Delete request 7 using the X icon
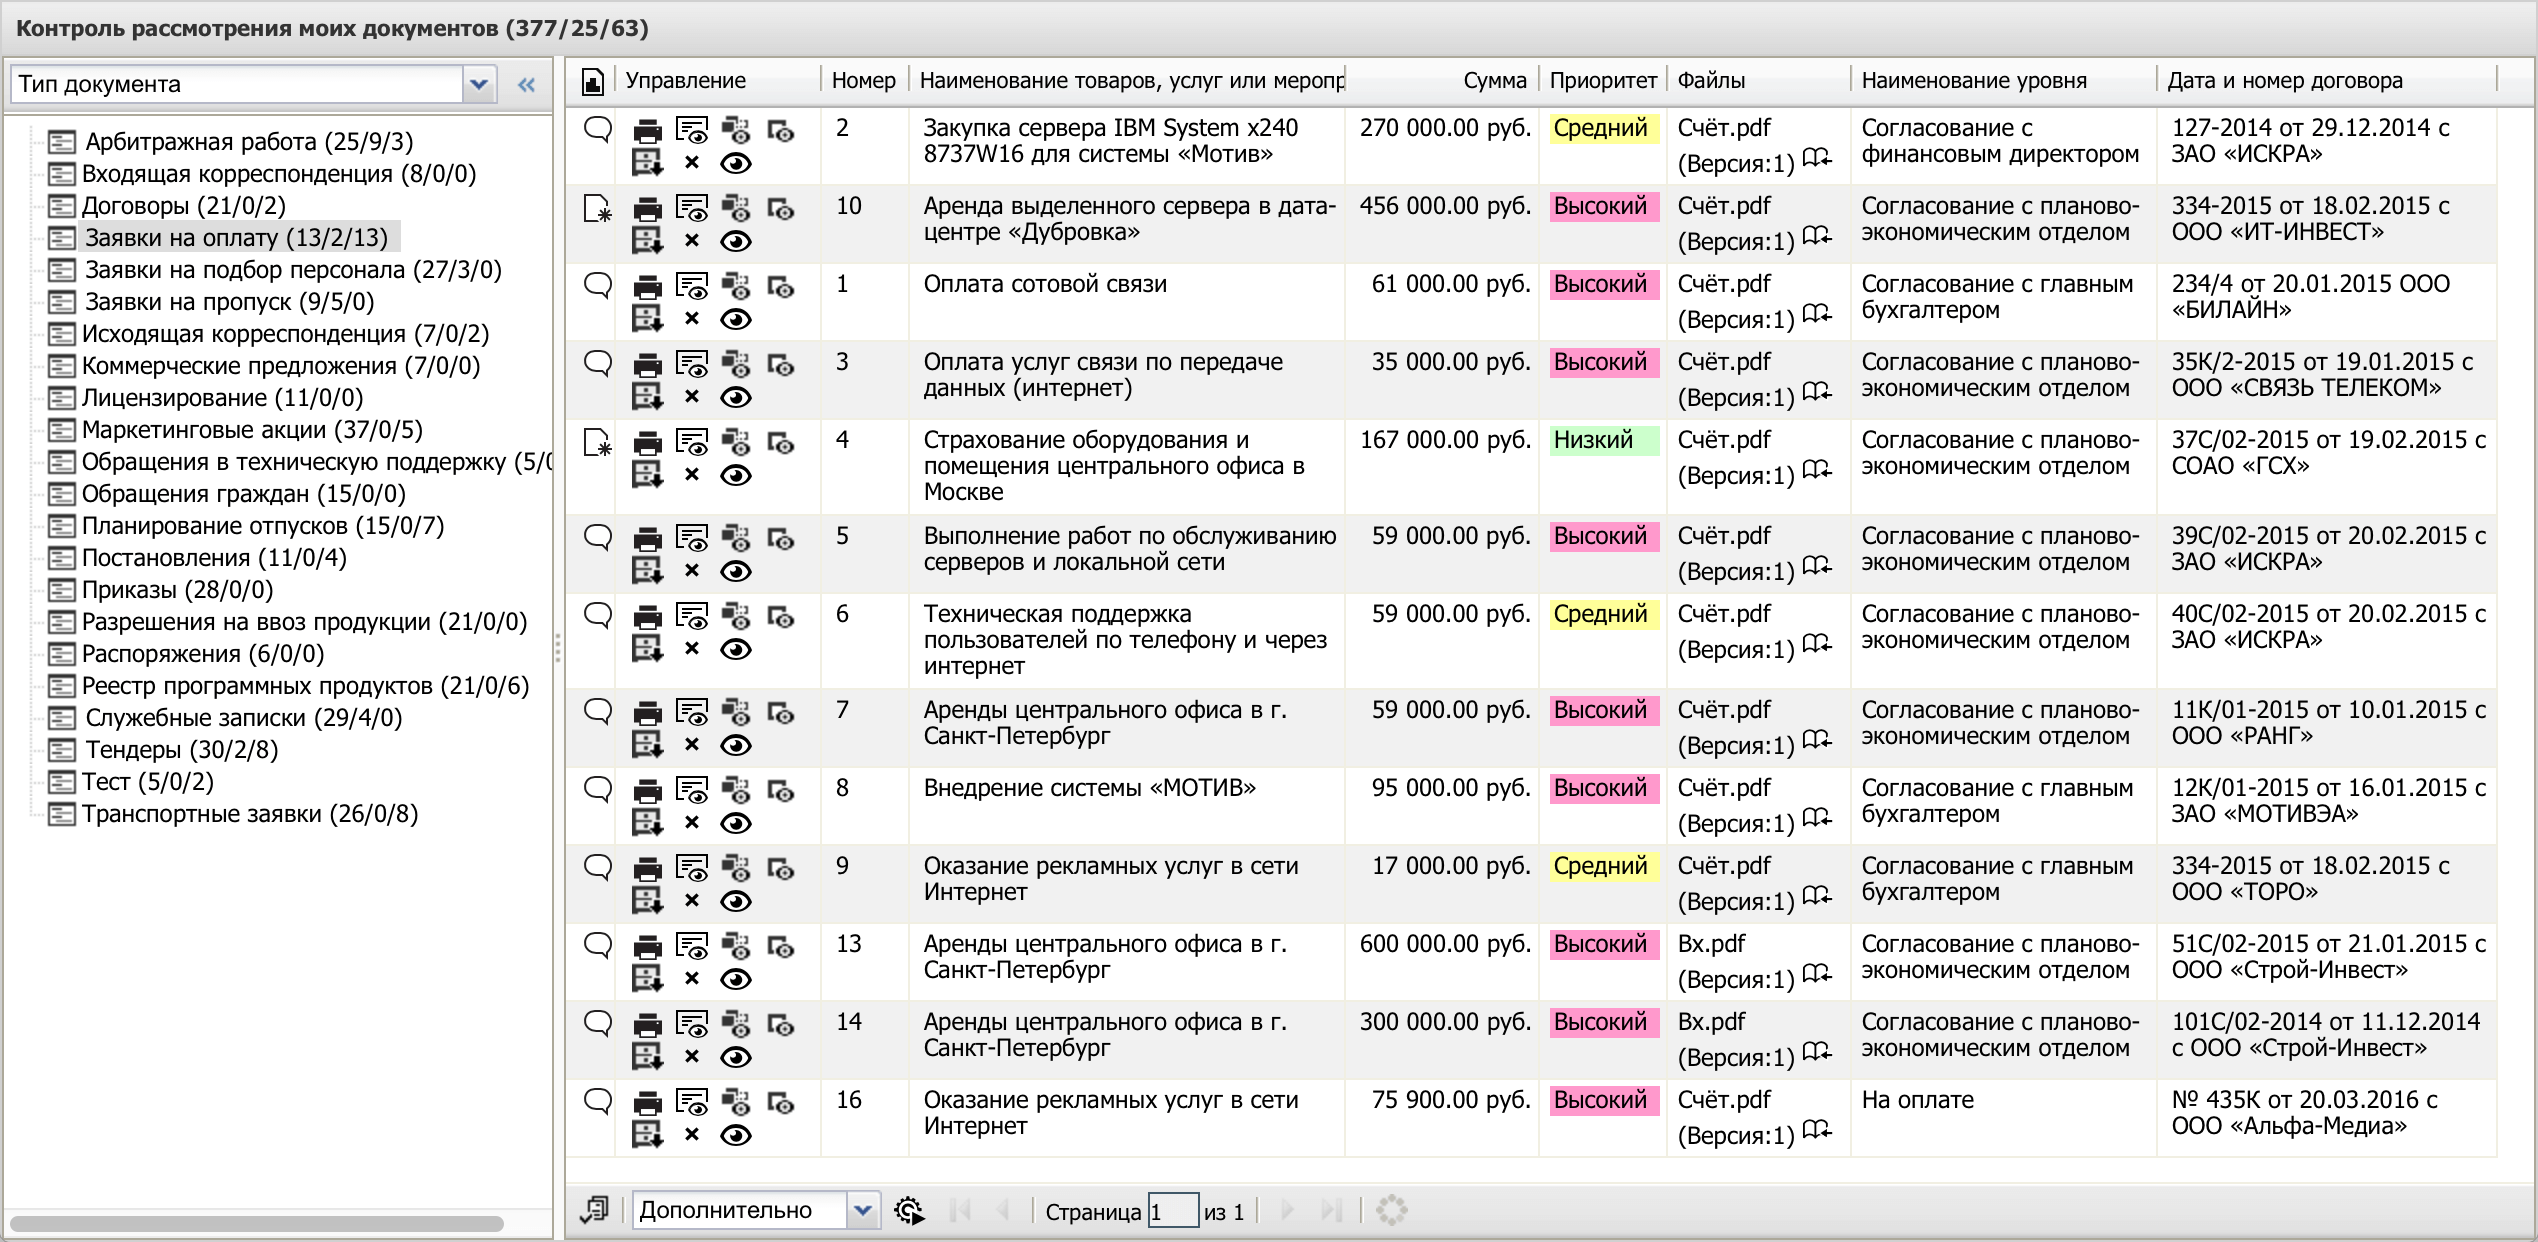 pos(691,745)
